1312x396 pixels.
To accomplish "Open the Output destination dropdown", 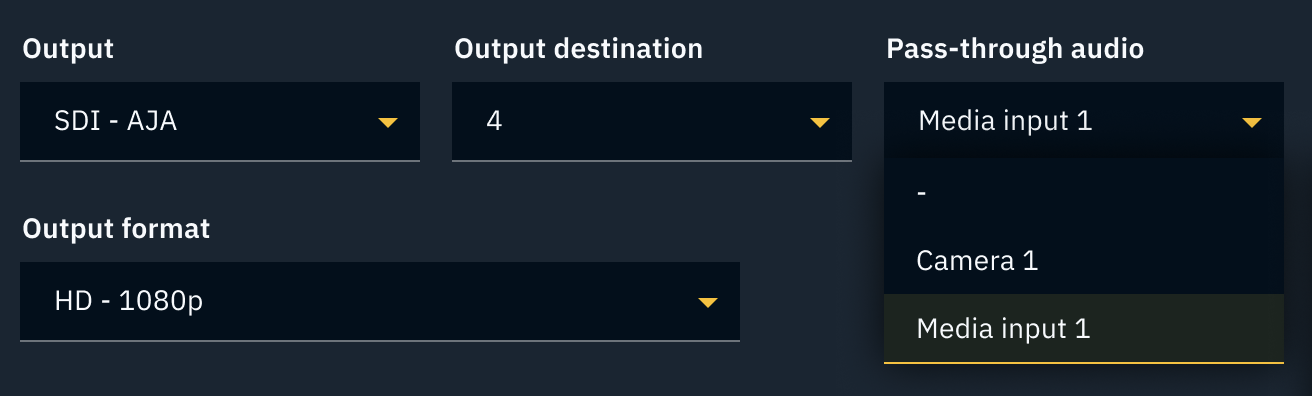I will 652,121.
